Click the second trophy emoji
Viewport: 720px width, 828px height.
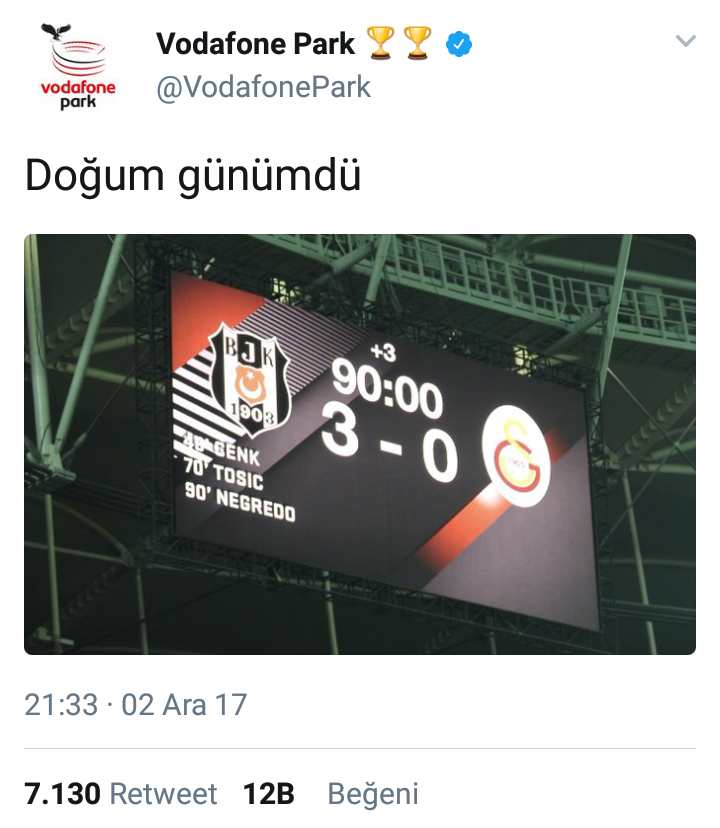coord(417,43)
